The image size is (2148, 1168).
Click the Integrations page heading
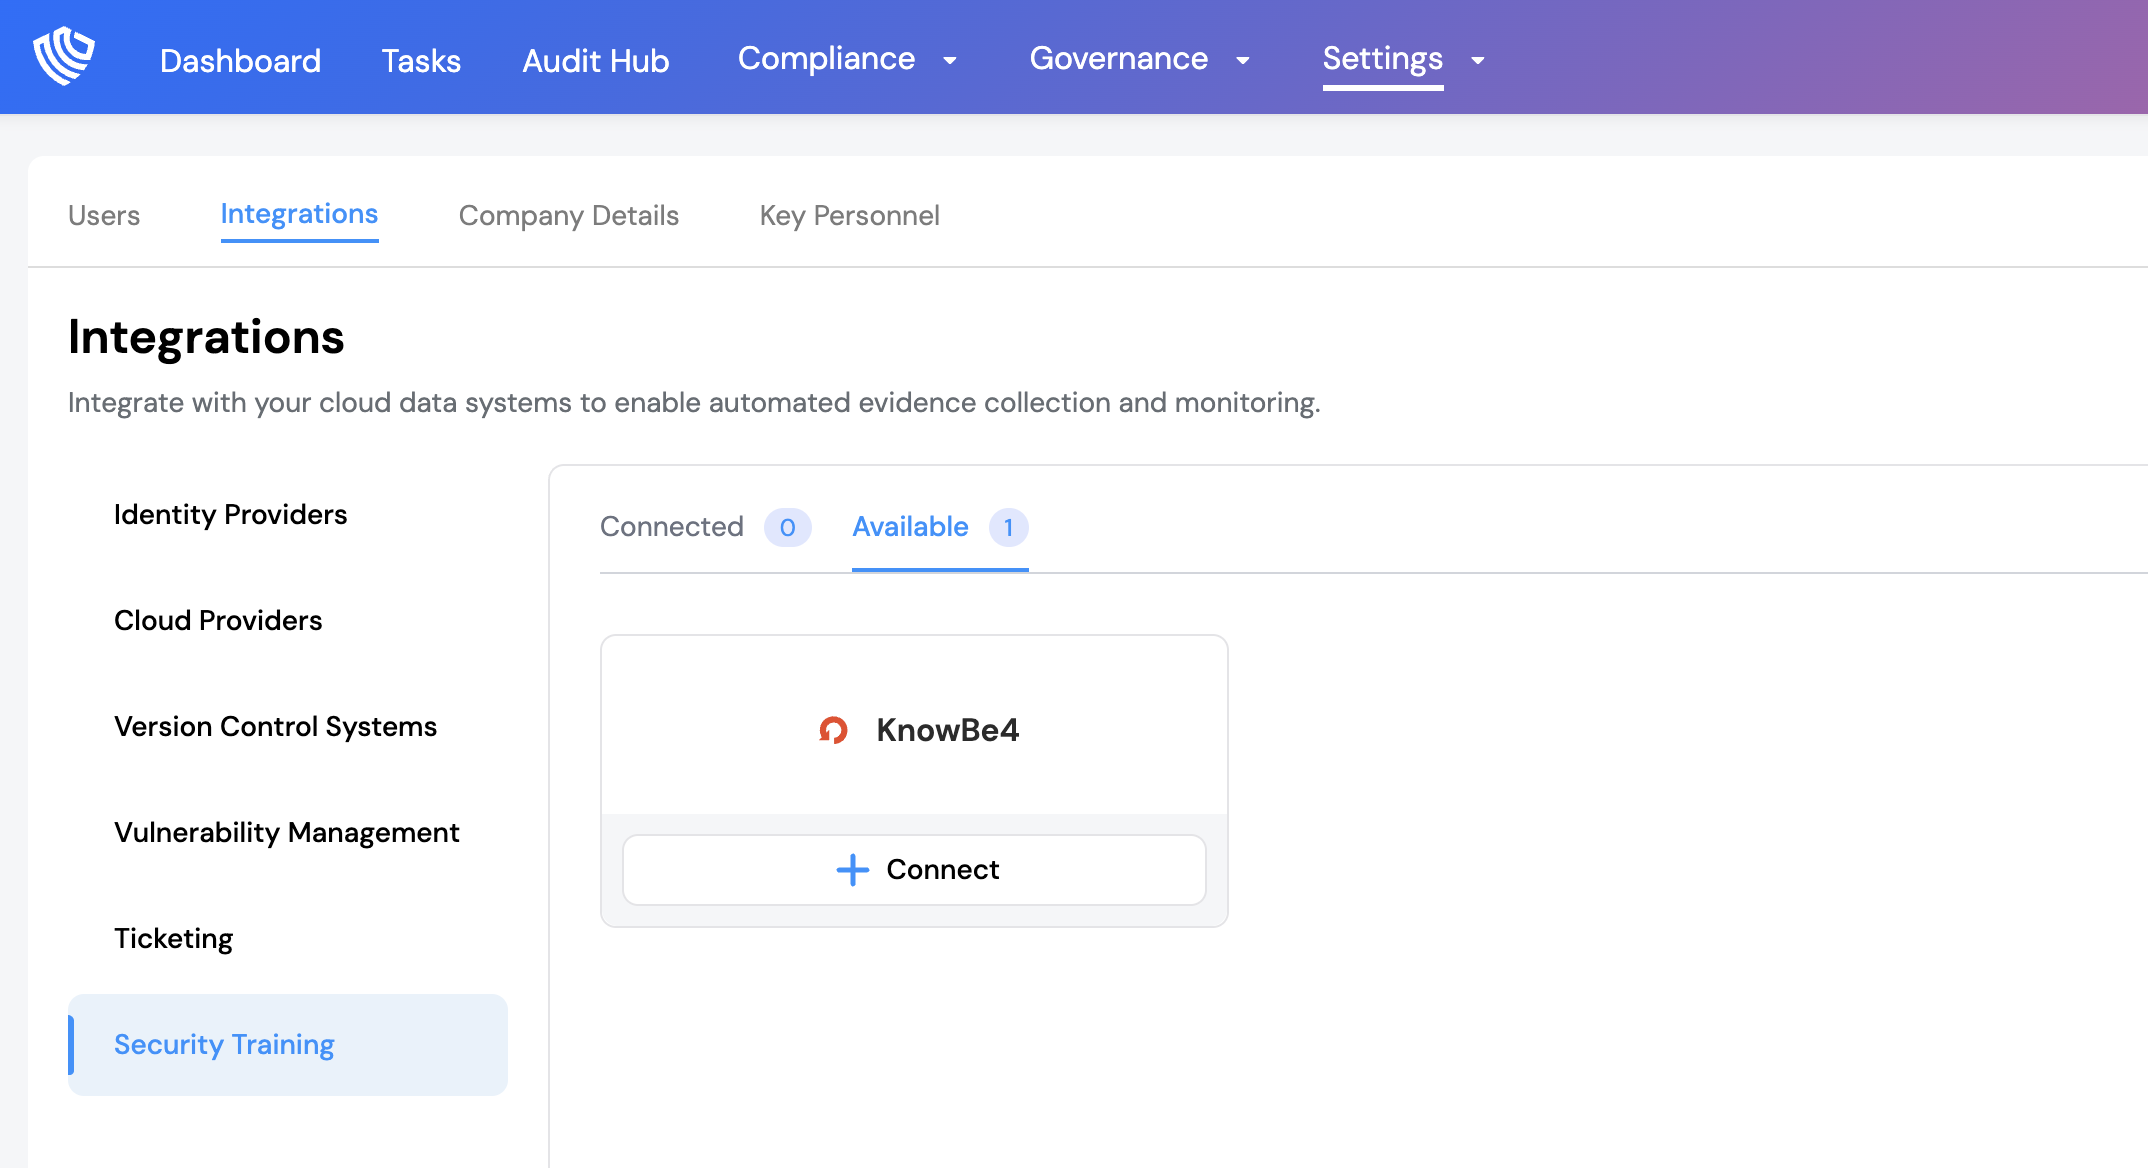(206, 337)
